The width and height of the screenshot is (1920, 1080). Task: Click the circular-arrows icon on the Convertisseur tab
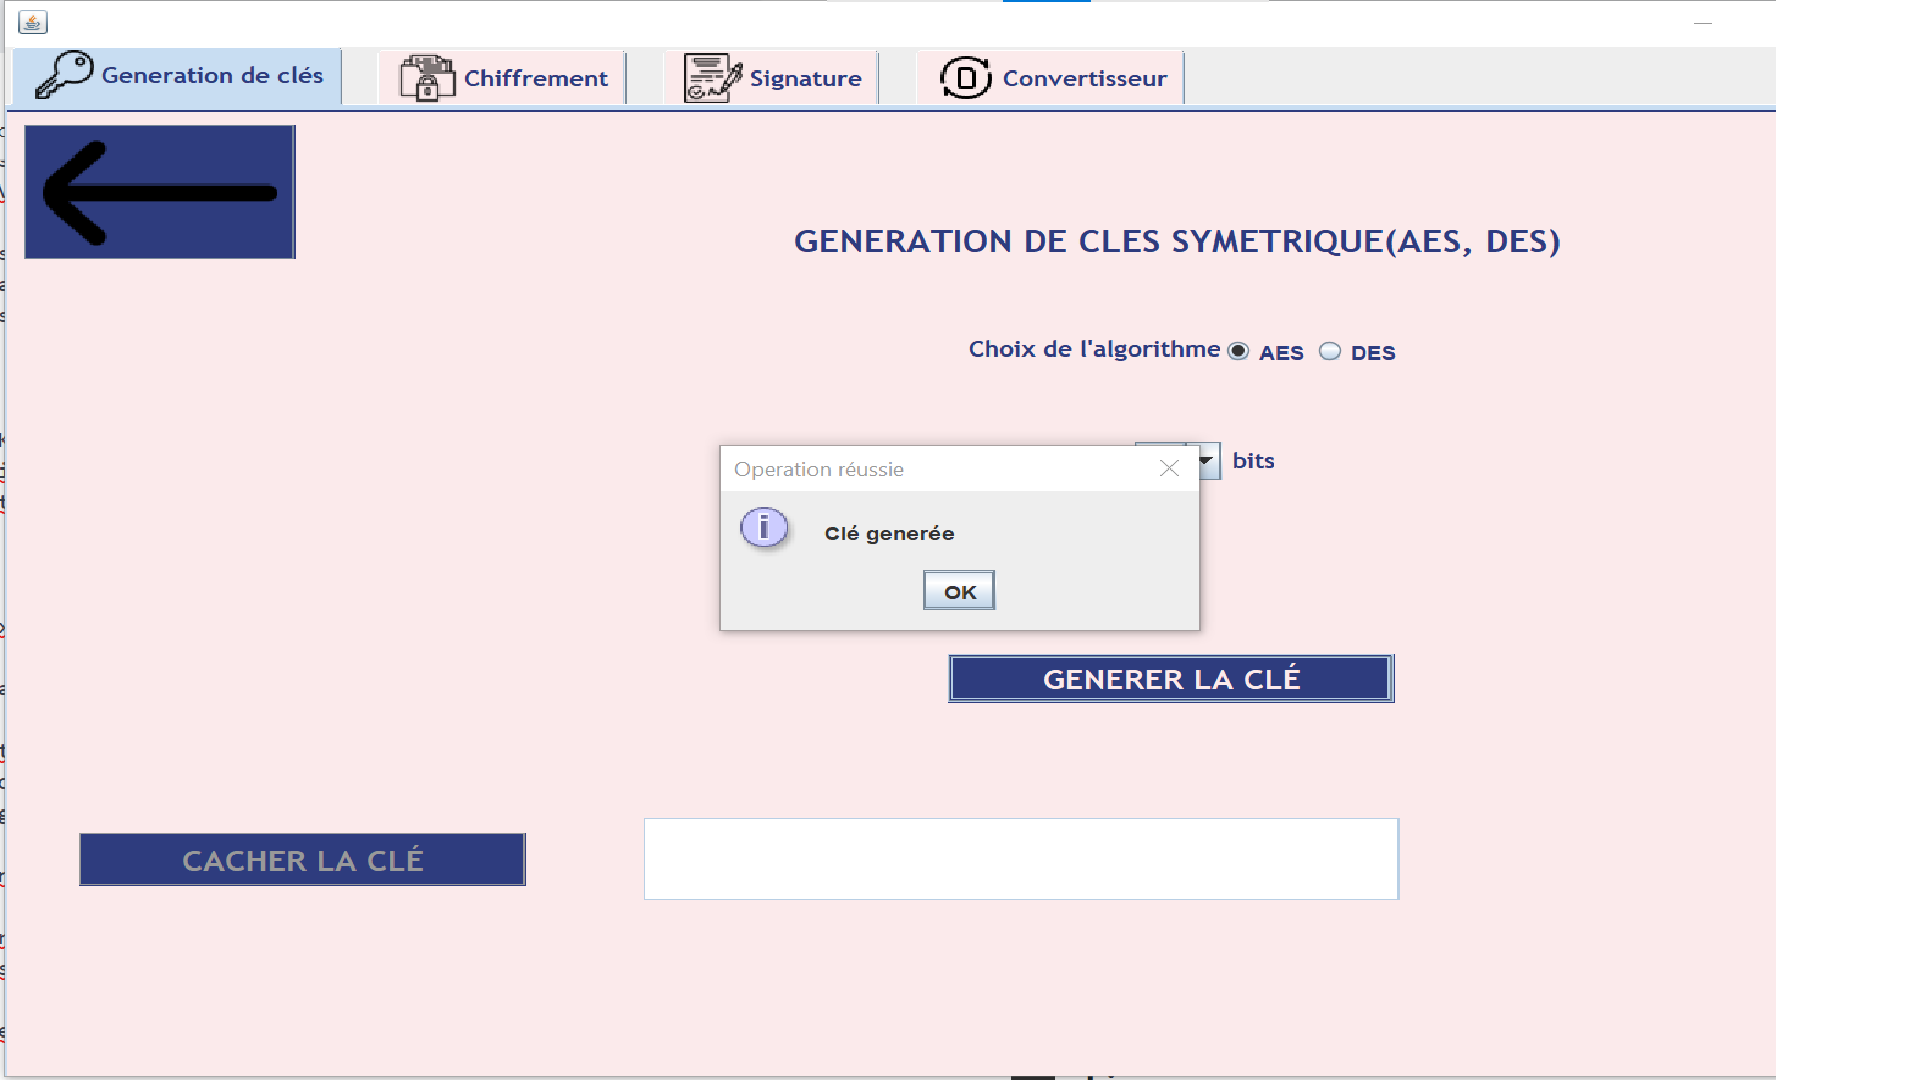(x=965, y=78)
